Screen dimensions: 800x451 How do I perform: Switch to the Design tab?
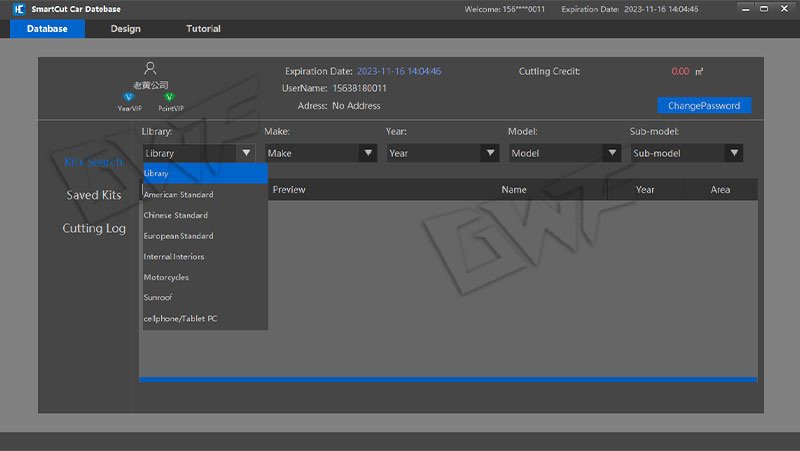(x=126, y=29)
